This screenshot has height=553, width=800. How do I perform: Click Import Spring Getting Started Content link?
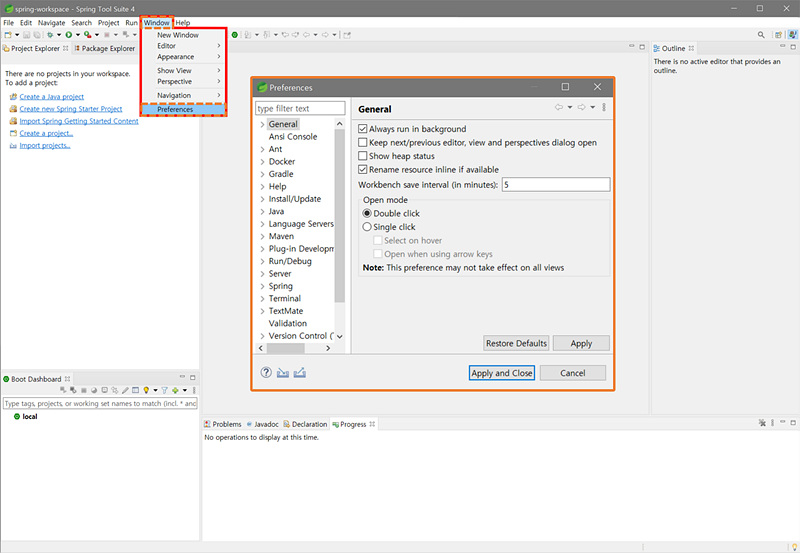tap(79, 121)
